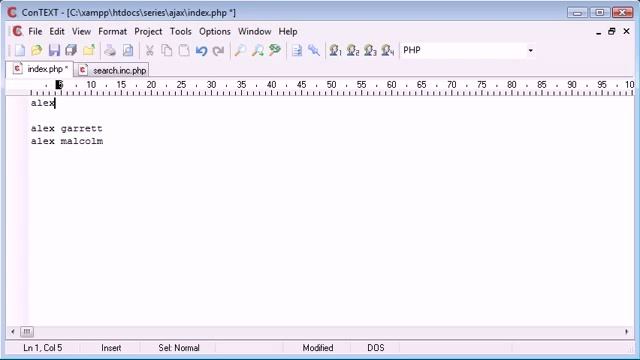This screenshot has height=360, width=640.
Task: Click the 'DOS' status bar entry
Action: click(376, 348)
